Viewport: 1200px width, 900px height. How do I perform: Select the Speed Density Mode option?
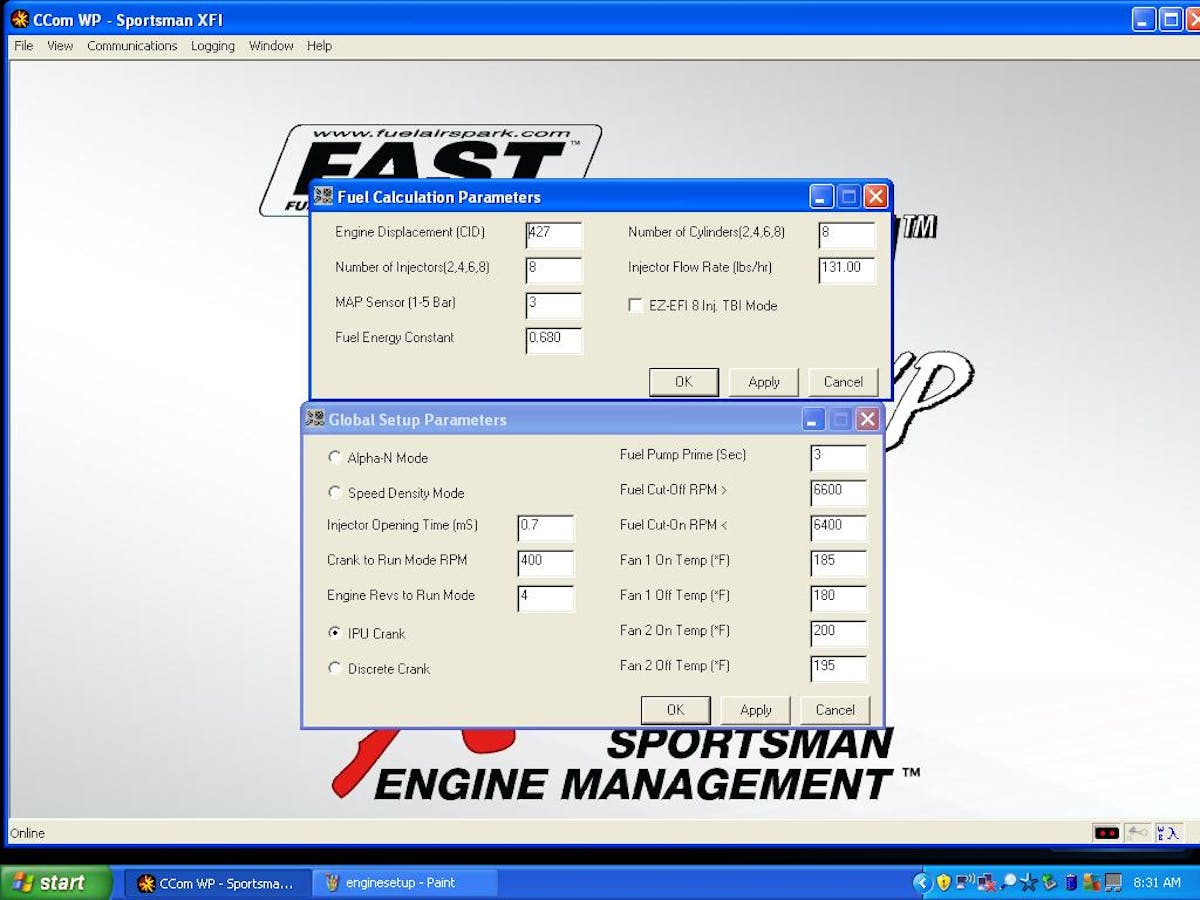point(335,493)
